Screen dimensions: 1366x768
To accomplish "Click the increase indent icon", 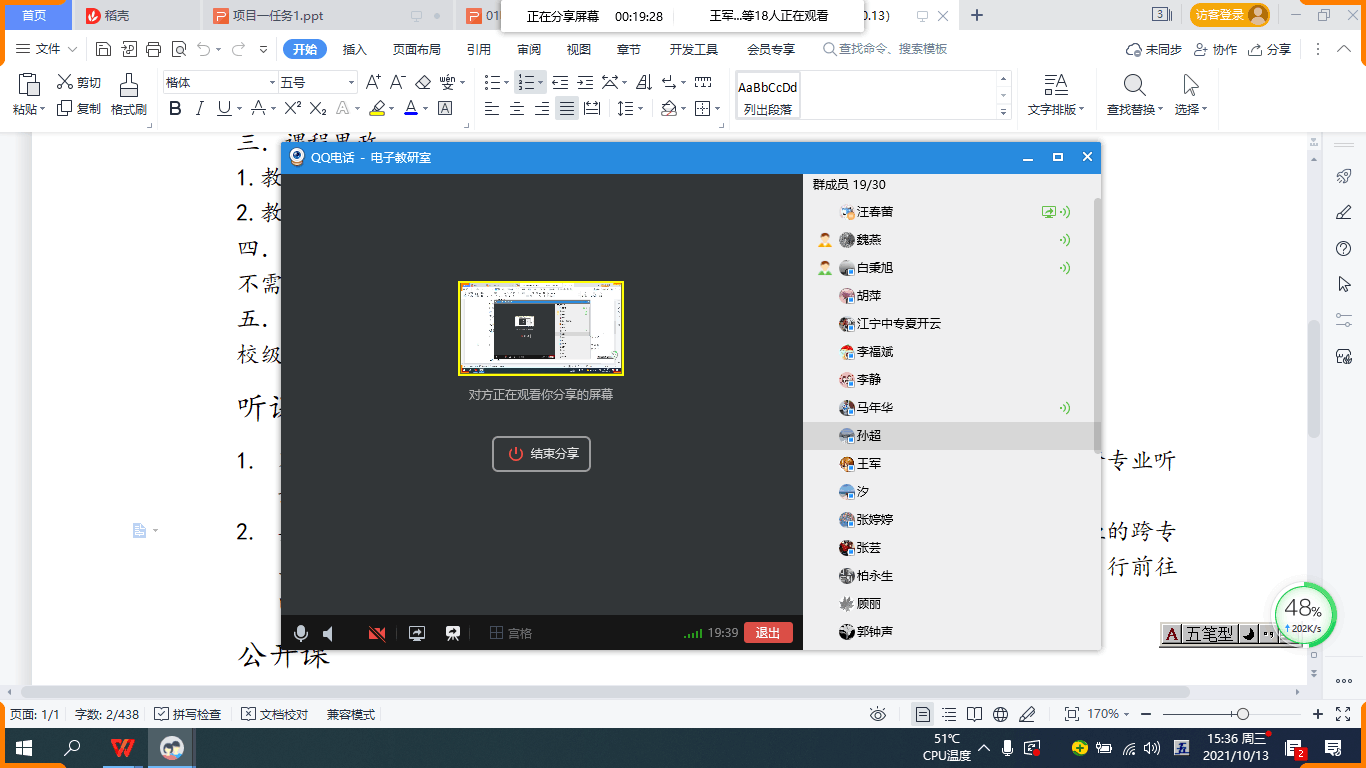I will 584,82.
